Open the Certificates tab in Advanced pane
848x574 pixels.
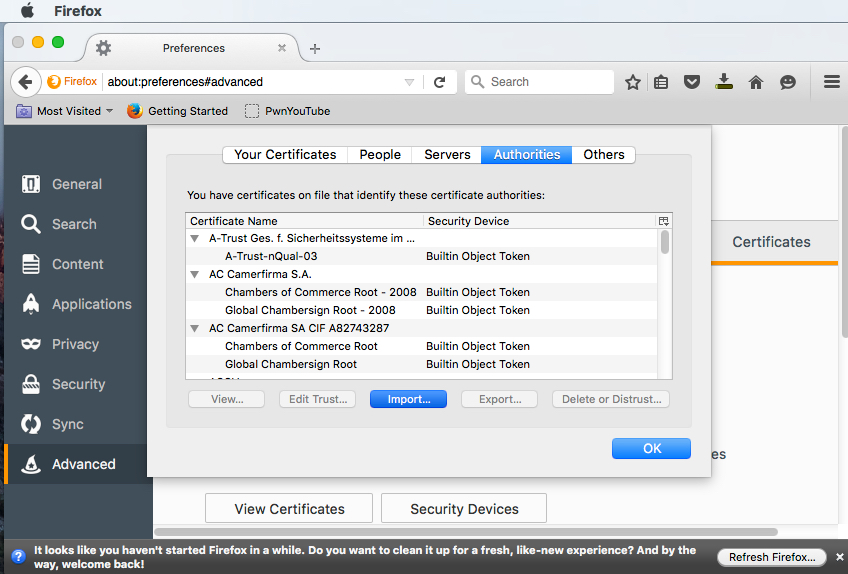click(771, 242)
